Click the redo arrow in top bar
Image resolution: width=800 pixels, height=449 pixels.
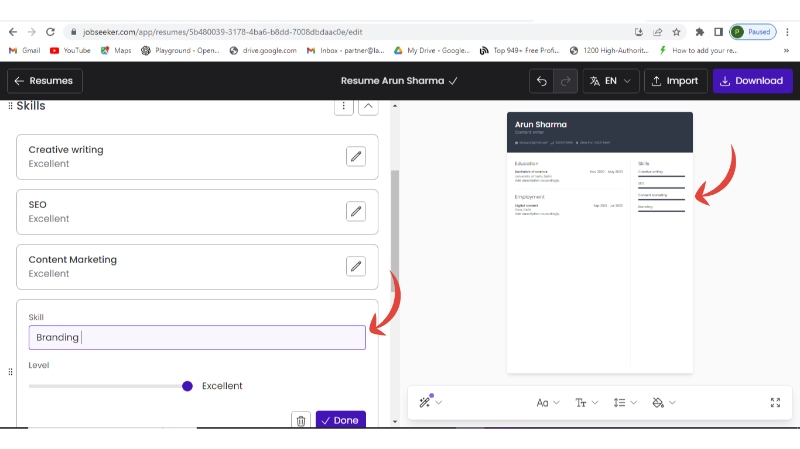coord(566,81)
